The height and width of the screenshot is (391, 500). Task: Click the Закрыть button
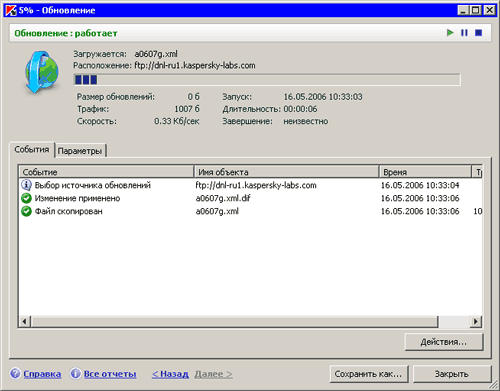(x=452, y=374)
